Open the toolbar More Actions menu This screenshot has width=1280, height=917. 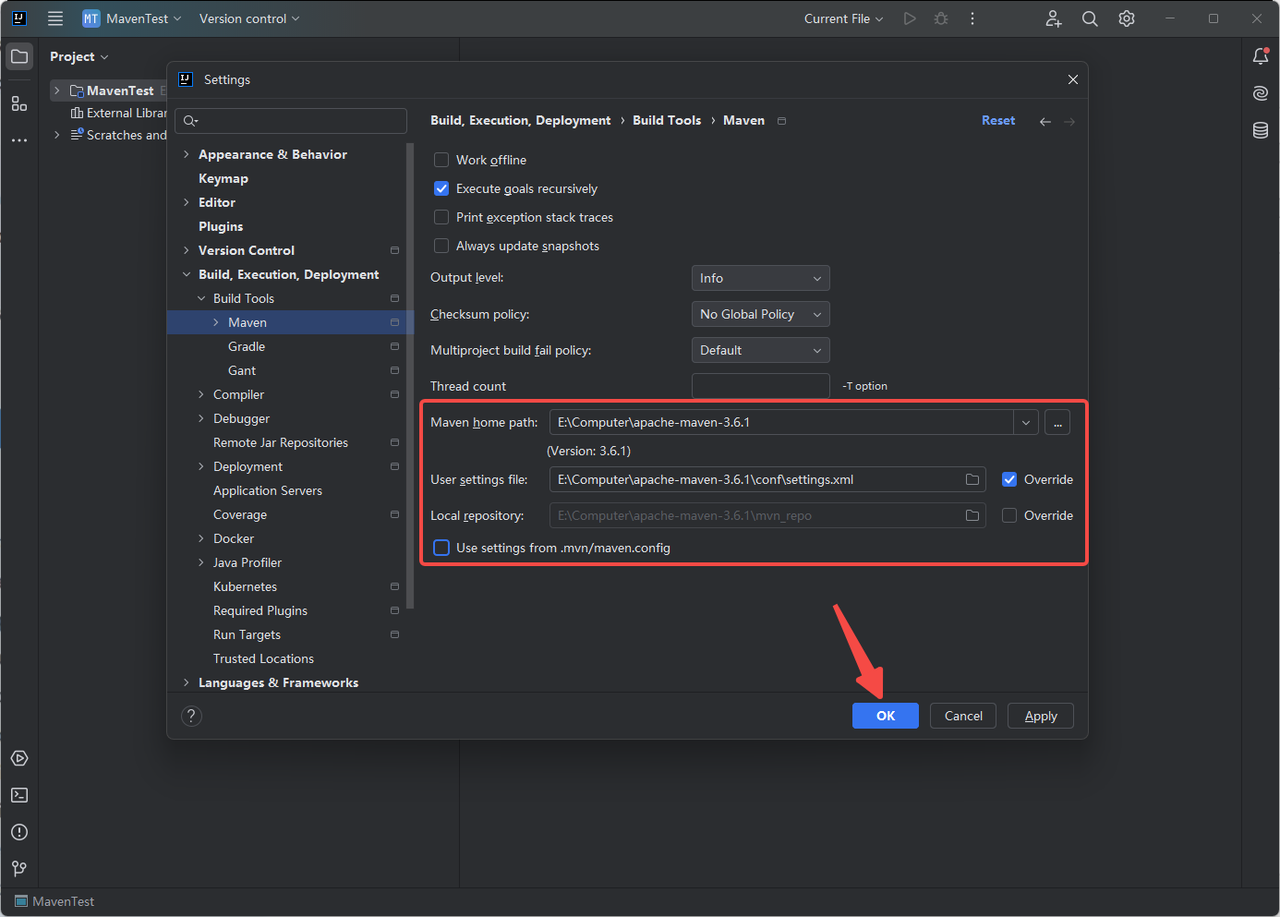point(972,18)
